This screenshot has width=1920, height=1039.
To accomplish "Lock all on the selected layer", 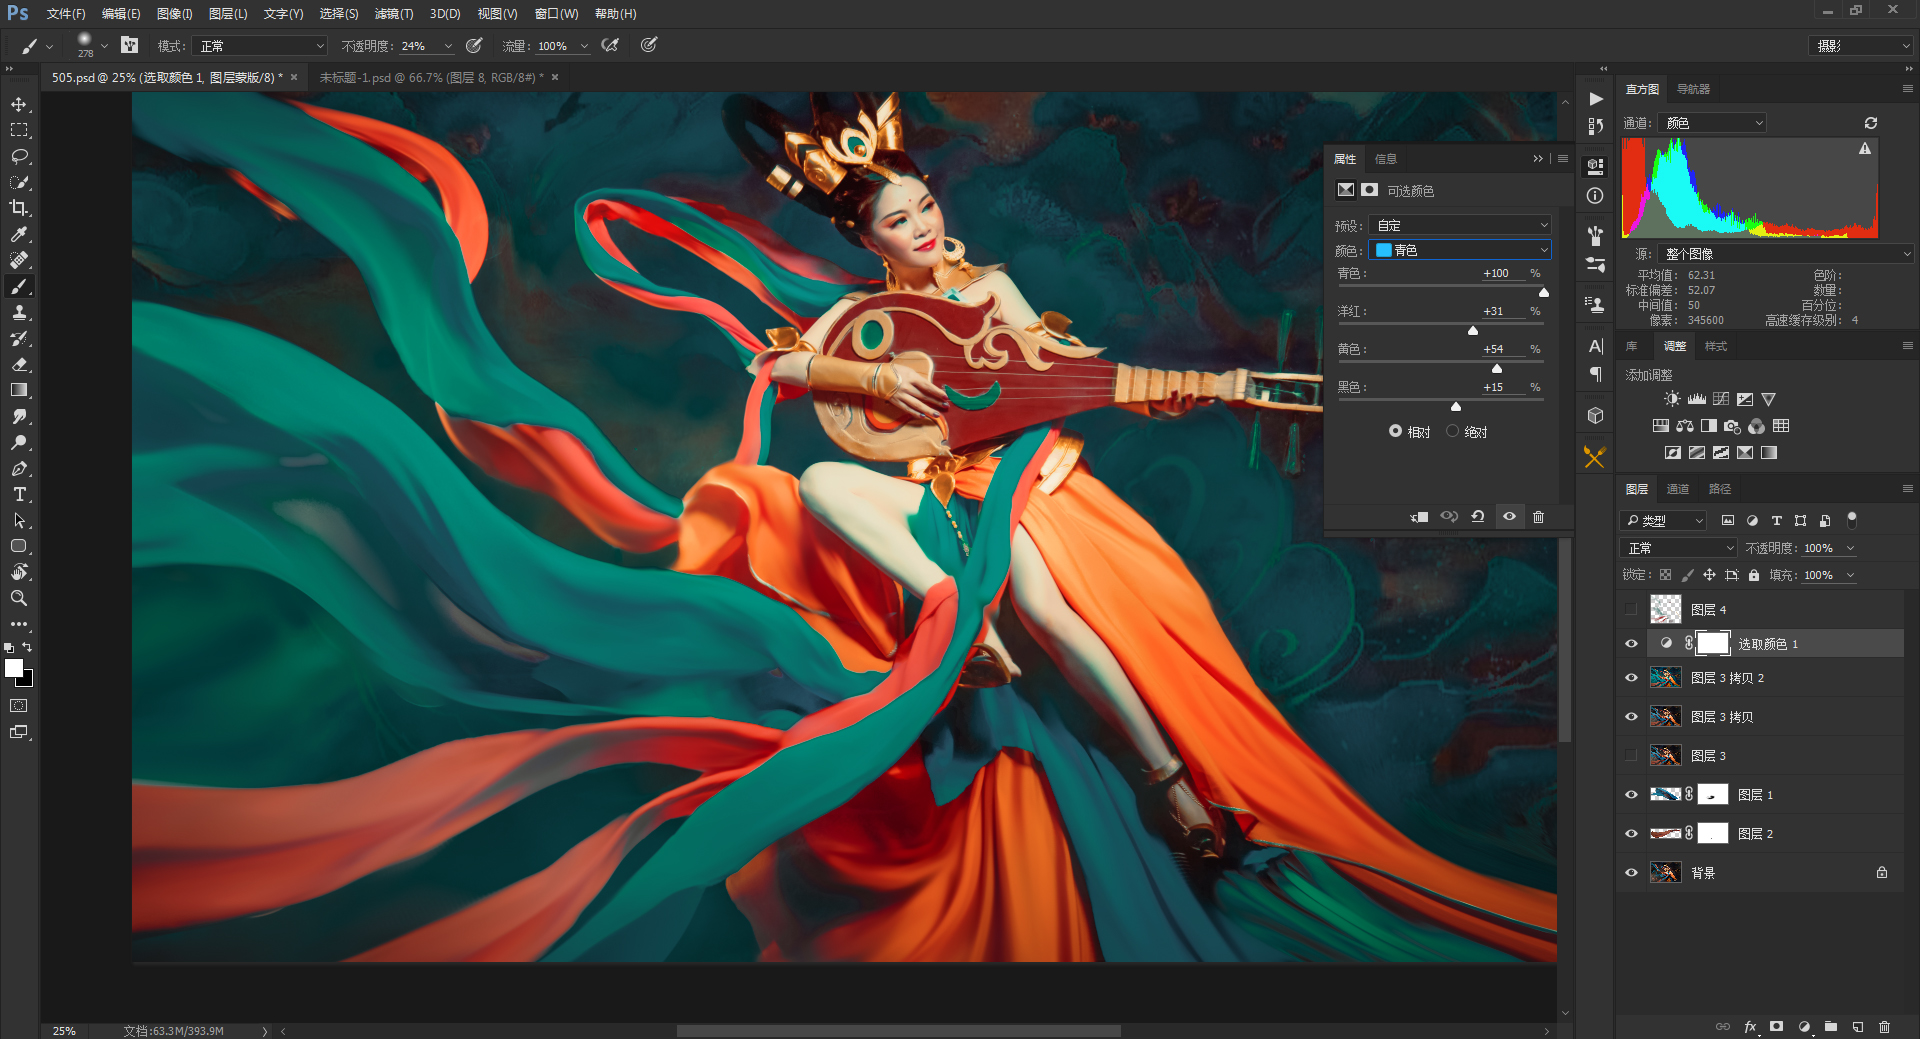I will 1754,575.
